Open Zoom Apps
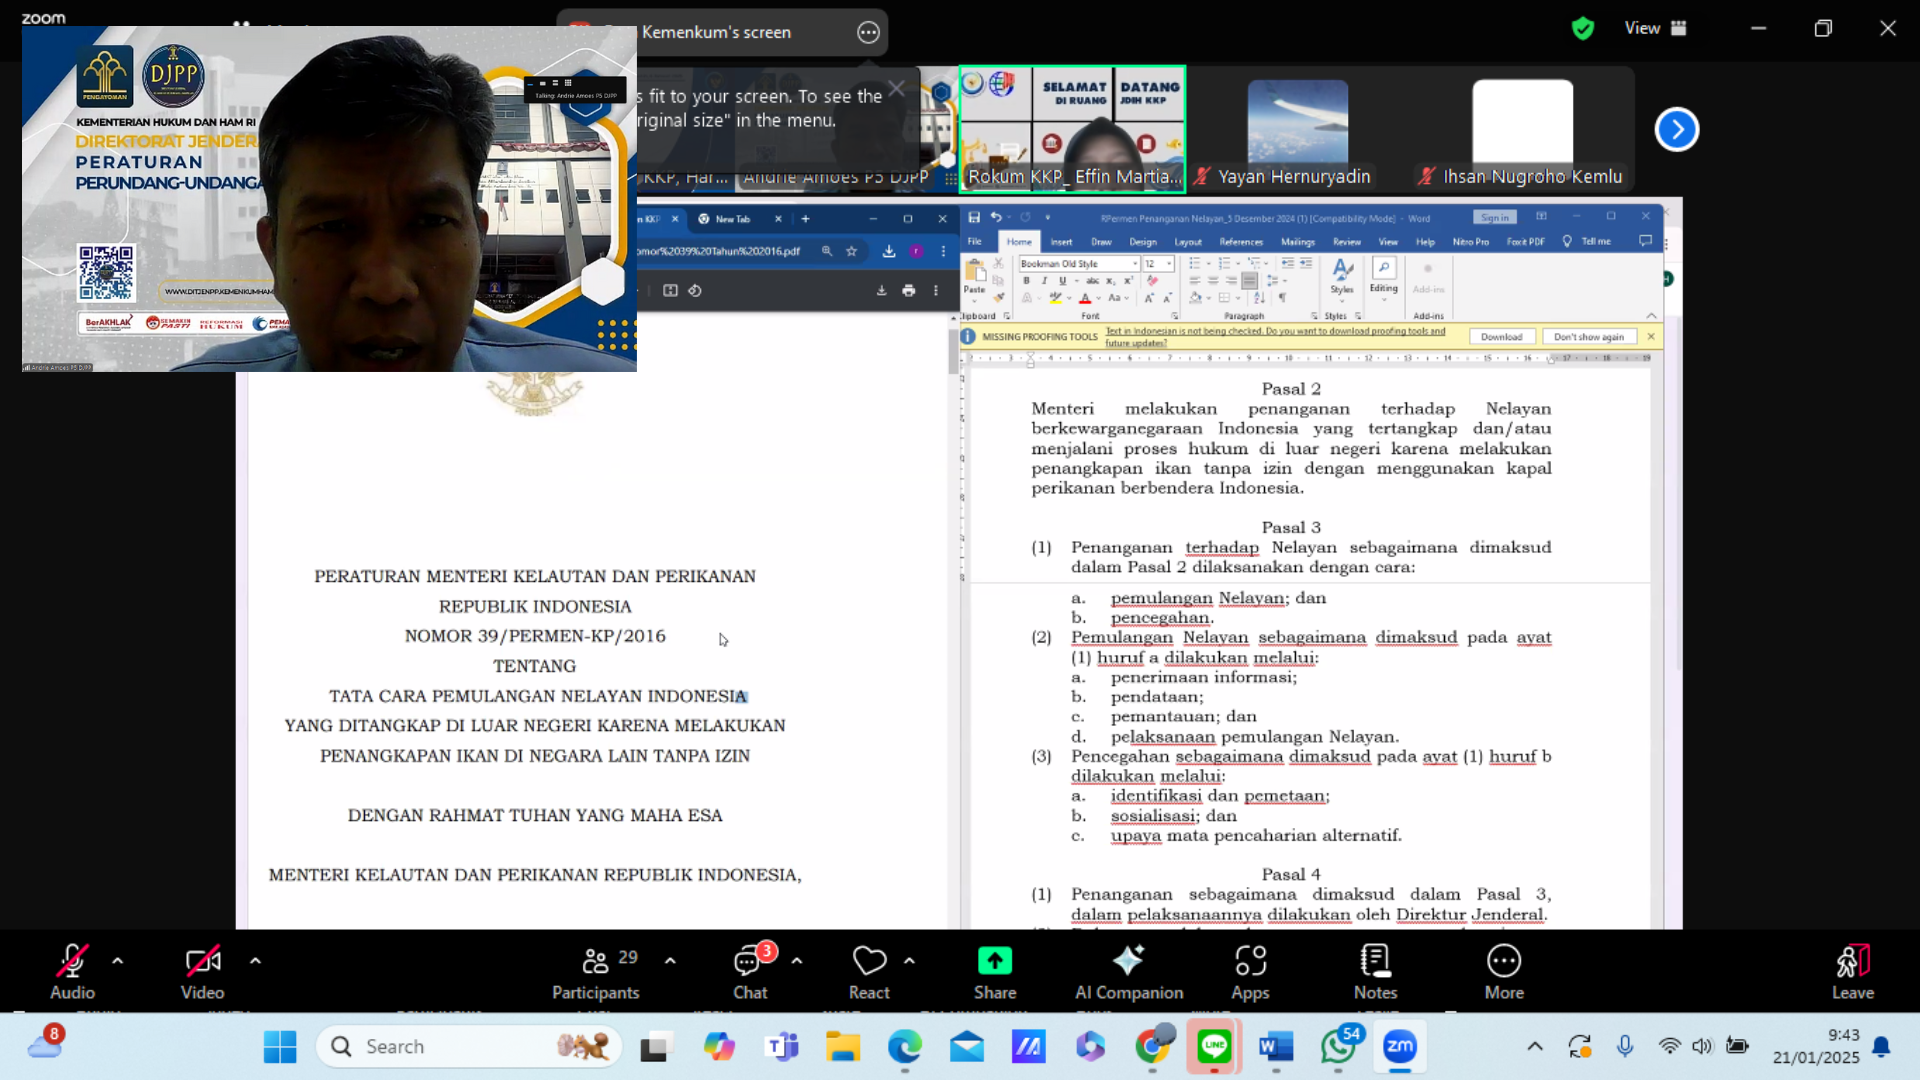The width and height of the screenshot is (1920, 1080). 1250,971
